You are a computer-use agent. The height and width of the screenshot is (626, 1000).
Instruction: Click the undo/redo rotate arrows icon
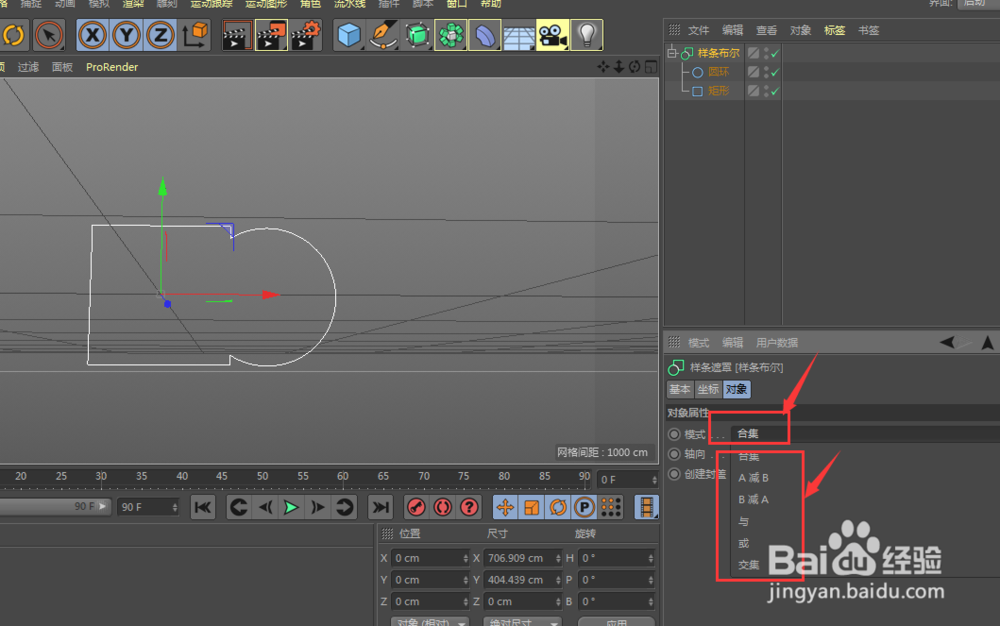coord(13,36)
